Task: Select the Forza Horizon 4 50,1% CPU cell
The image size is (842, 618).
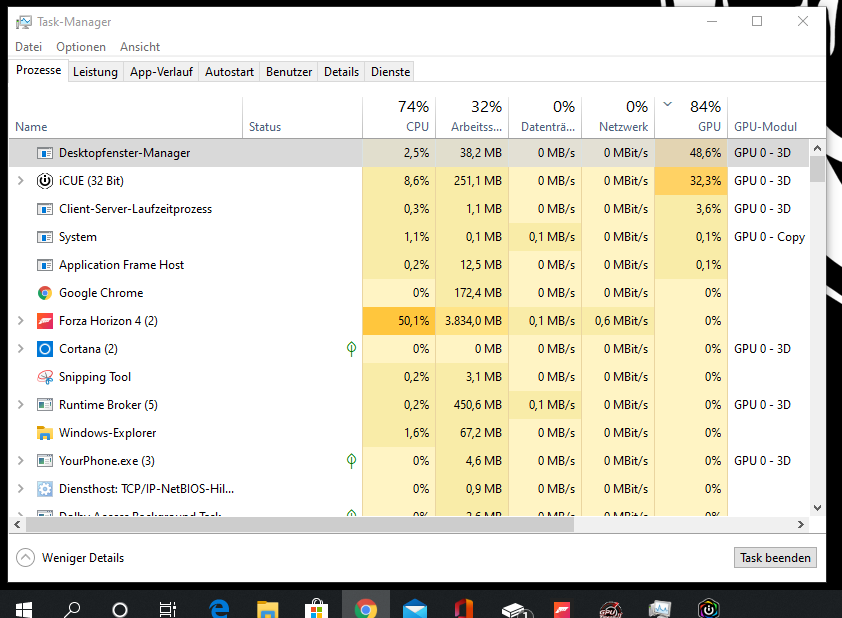Action: tap(399, 321)
